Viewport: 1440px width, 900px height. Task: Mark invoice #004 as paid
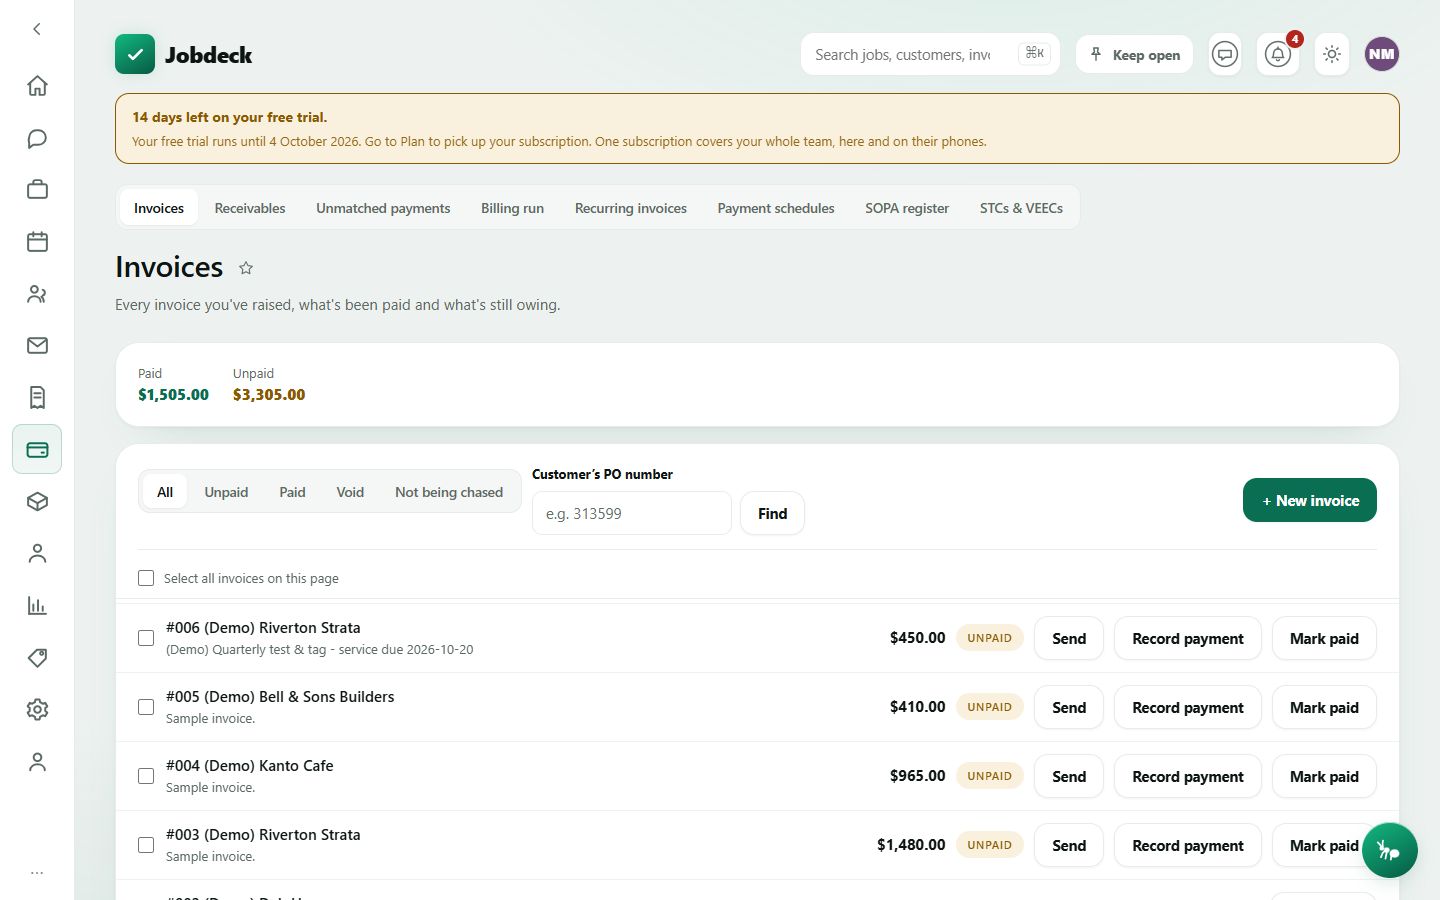click(1324, 776)
